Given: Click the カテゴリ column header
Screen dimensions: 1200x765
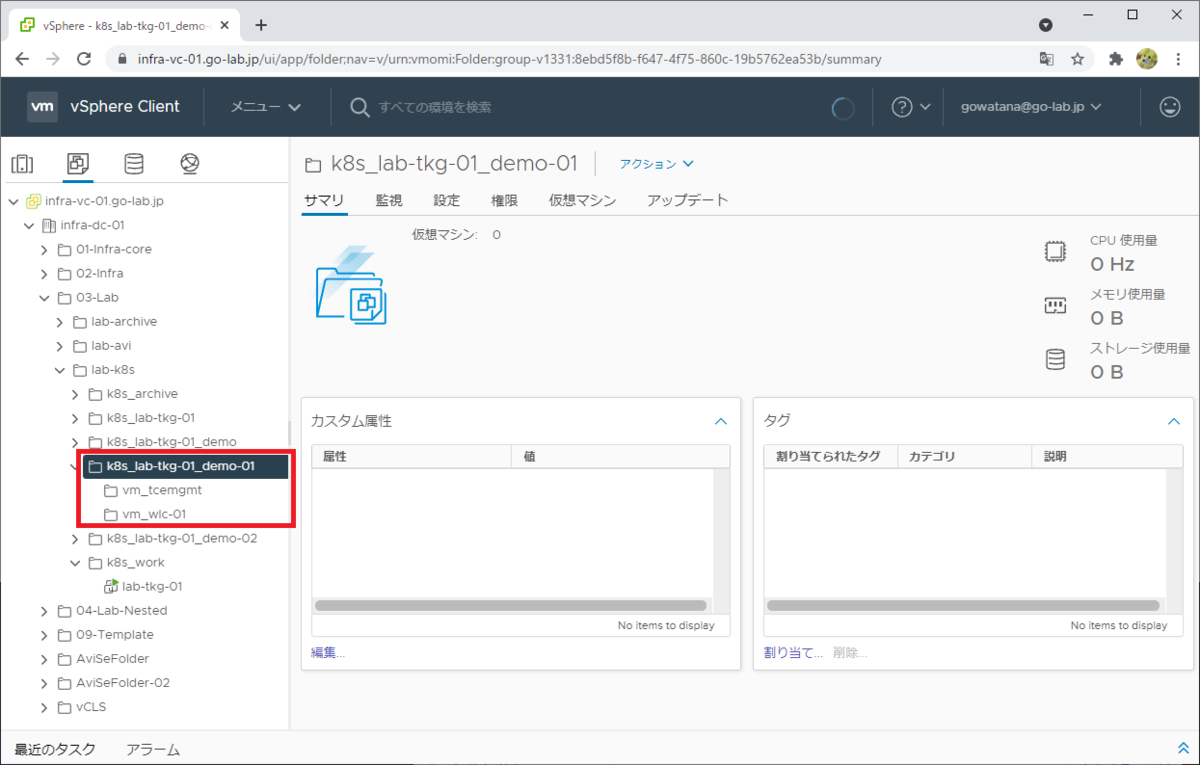Looking at the screenshot, I should point(964,456).
